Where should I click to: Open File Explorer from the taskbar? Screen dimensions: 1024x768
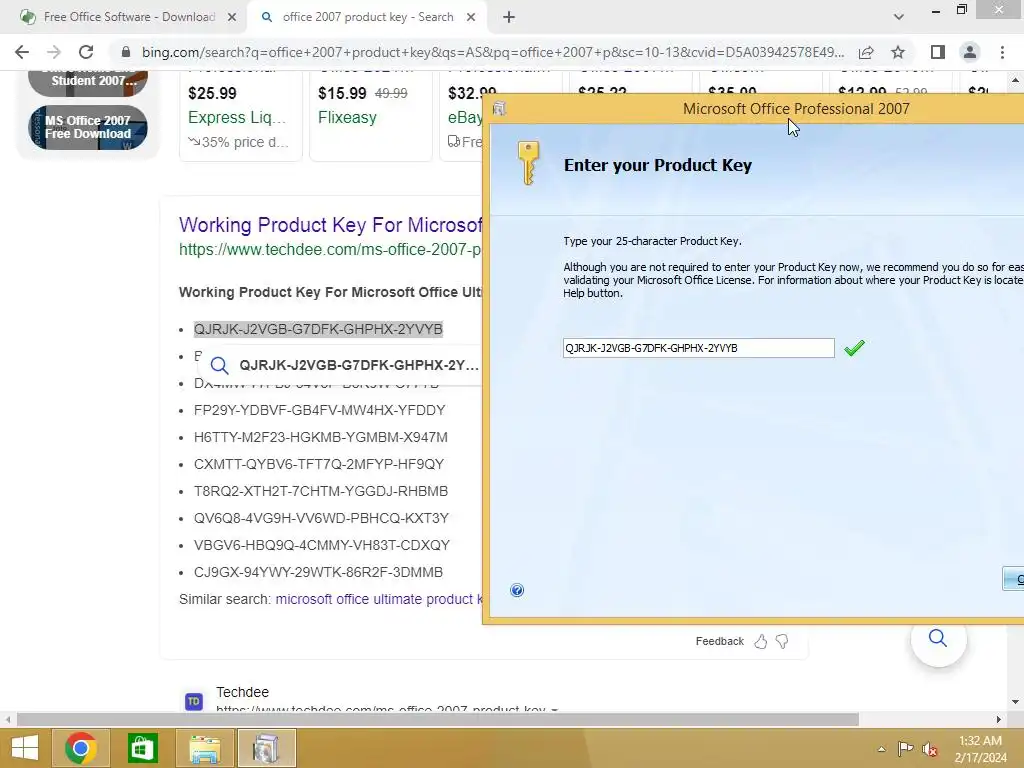point(204,748)
